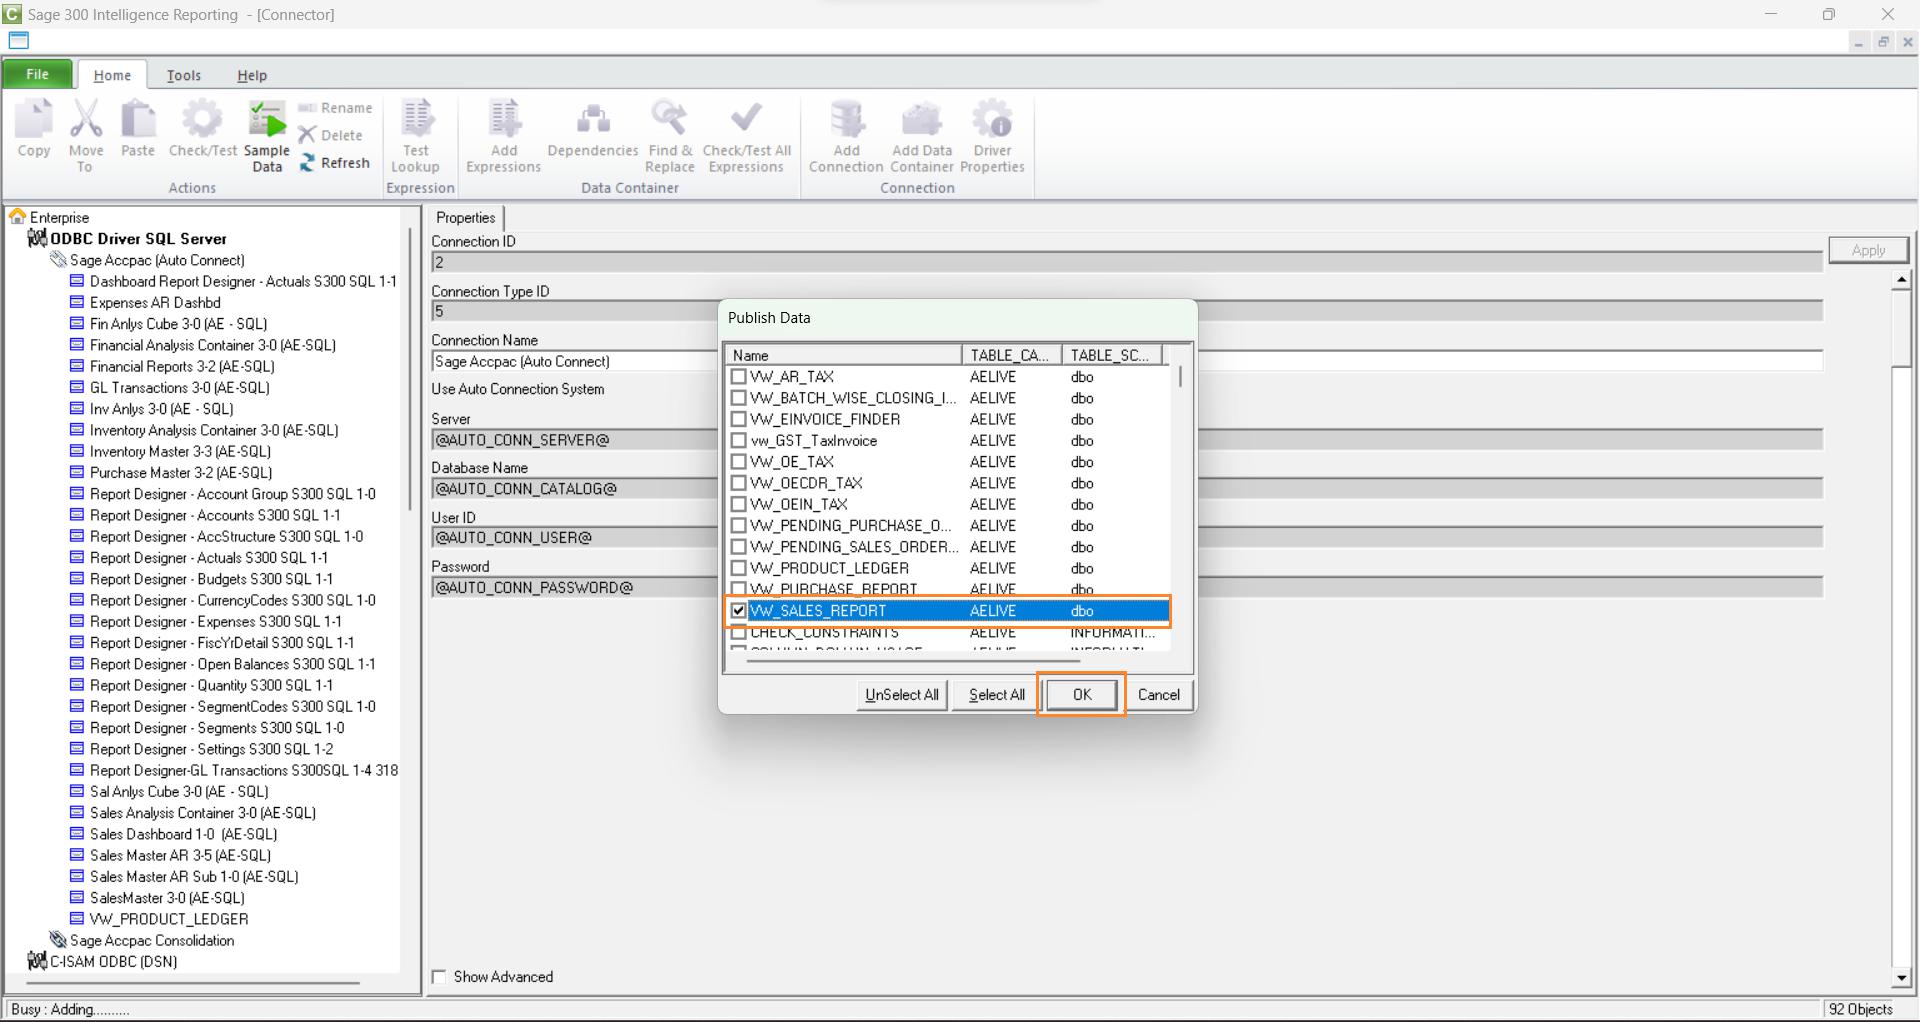Check the VW_OECDR_TAX checkbox

[x=739, y=483]
